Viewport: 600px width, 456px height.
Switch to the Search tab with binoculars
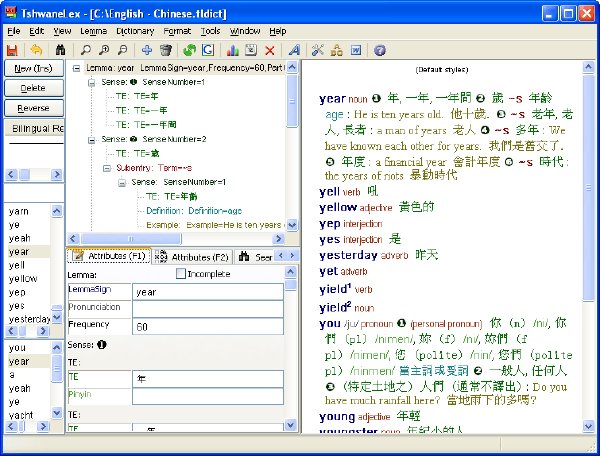pyautogui.click(x=255, y=257)
